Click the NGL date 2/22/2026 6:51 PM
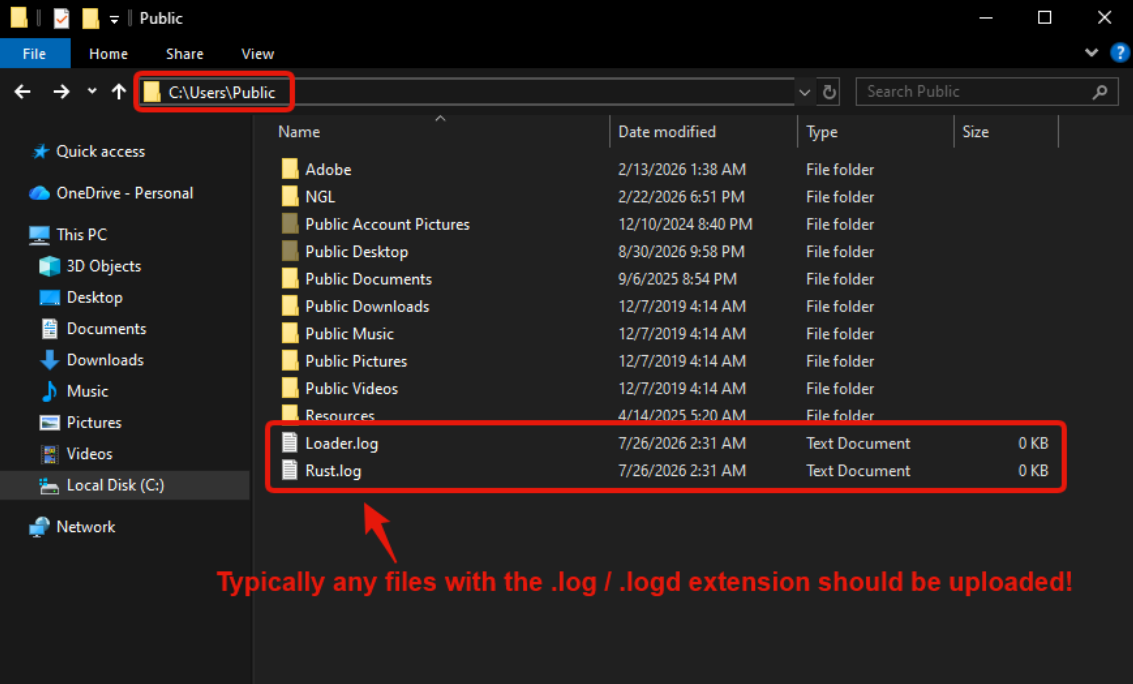Viewport: 1133px width, 684px height. point(681,196)
